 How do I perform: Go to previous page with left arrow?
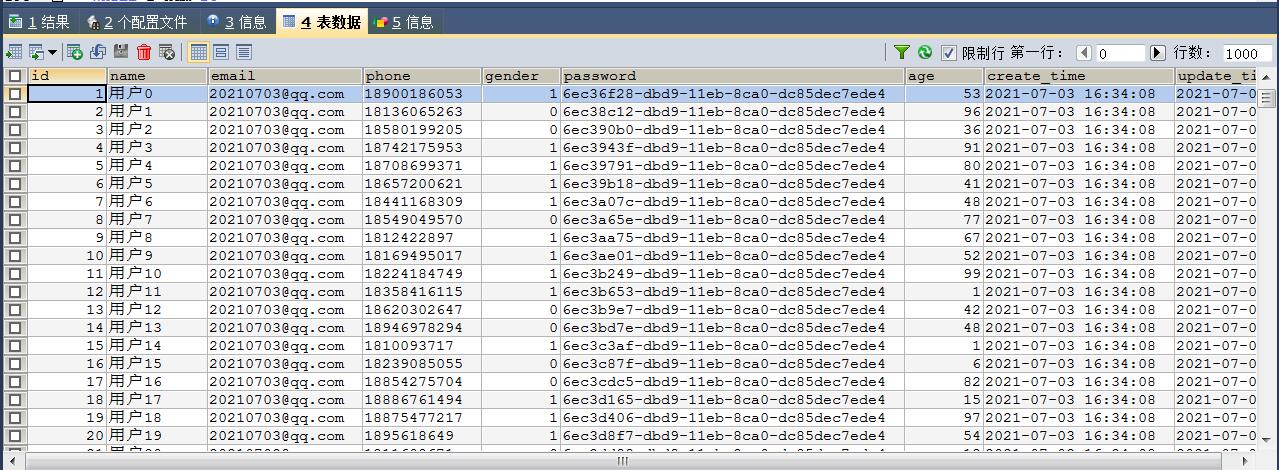point(1084,53)
